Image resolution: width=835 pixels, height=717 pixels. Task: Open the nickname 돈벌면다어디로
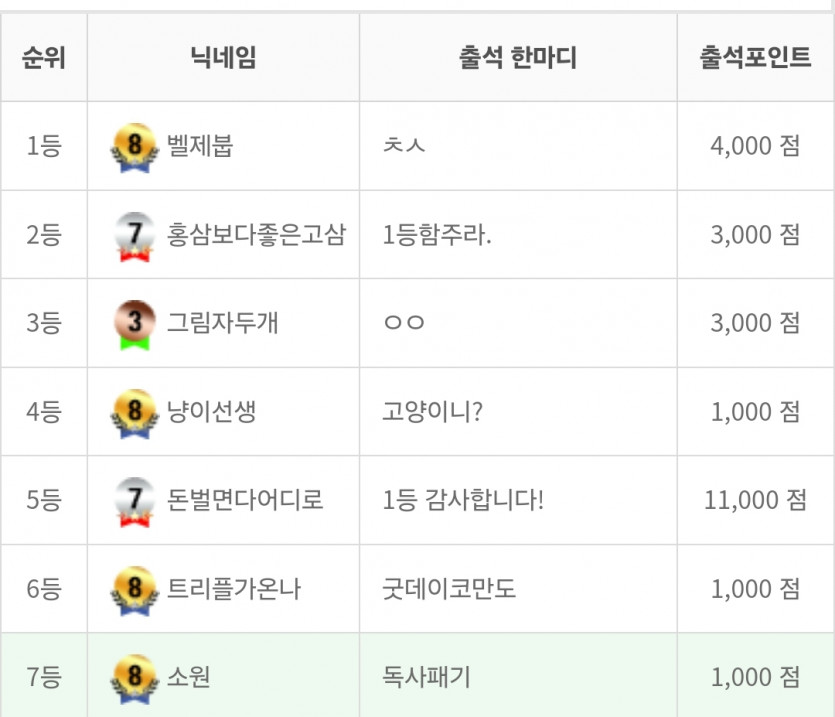245,500
